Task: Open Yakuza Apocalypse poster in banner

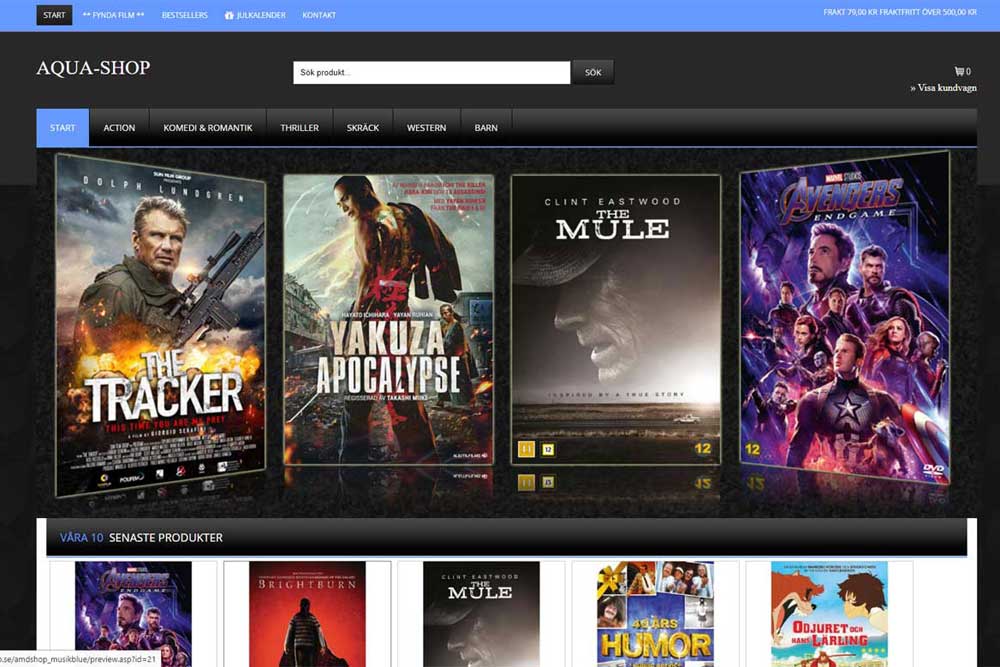Action: coord(388,320)
